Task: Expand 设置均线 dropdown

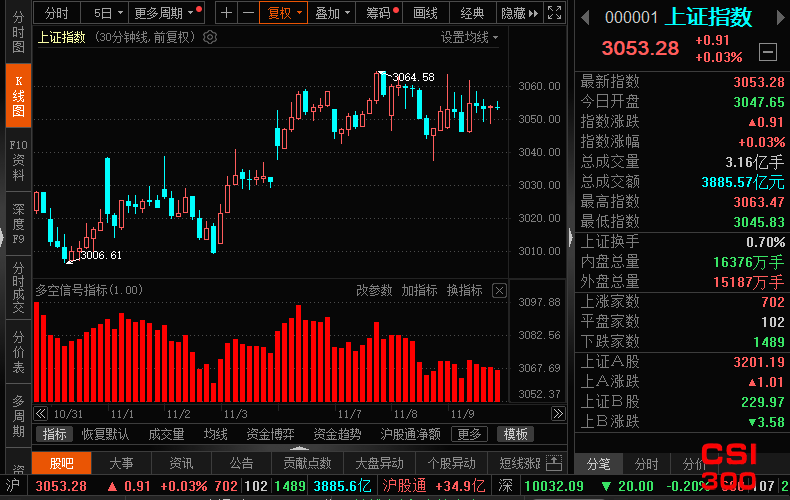Action: click(469, 37)
